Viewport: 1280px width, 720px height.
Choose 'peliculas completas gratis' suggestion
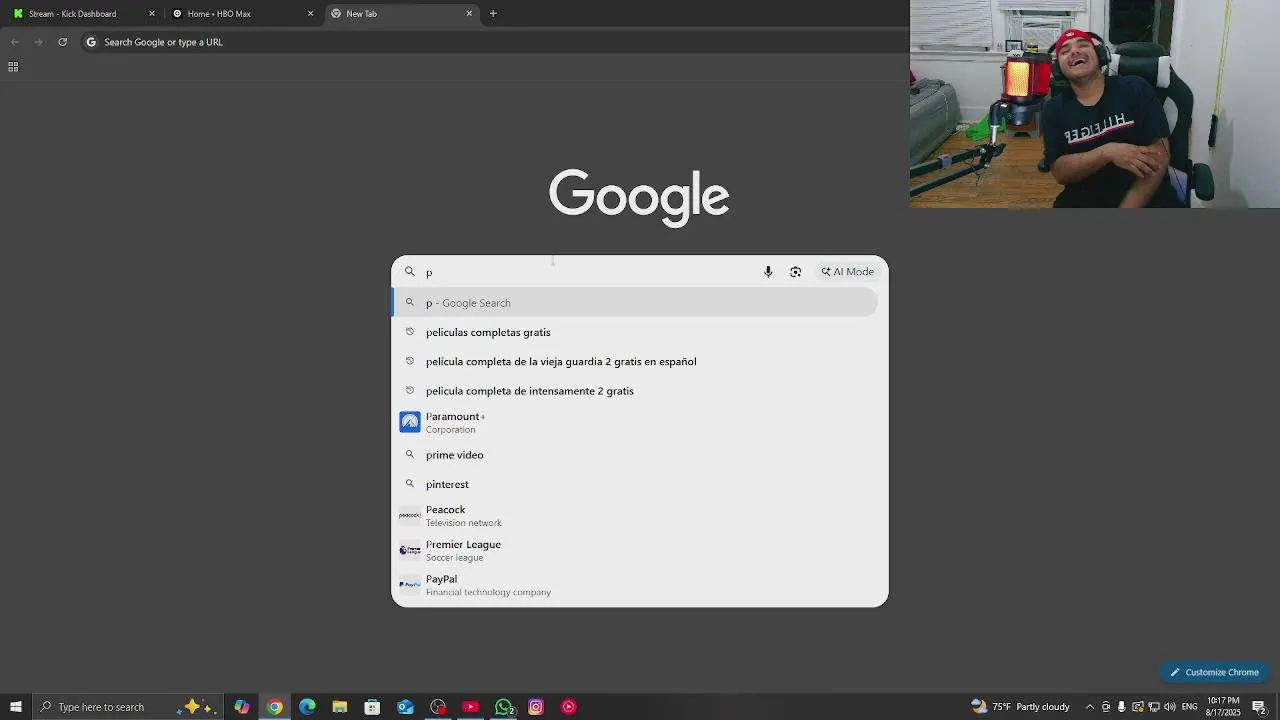(x=634, y=332)
